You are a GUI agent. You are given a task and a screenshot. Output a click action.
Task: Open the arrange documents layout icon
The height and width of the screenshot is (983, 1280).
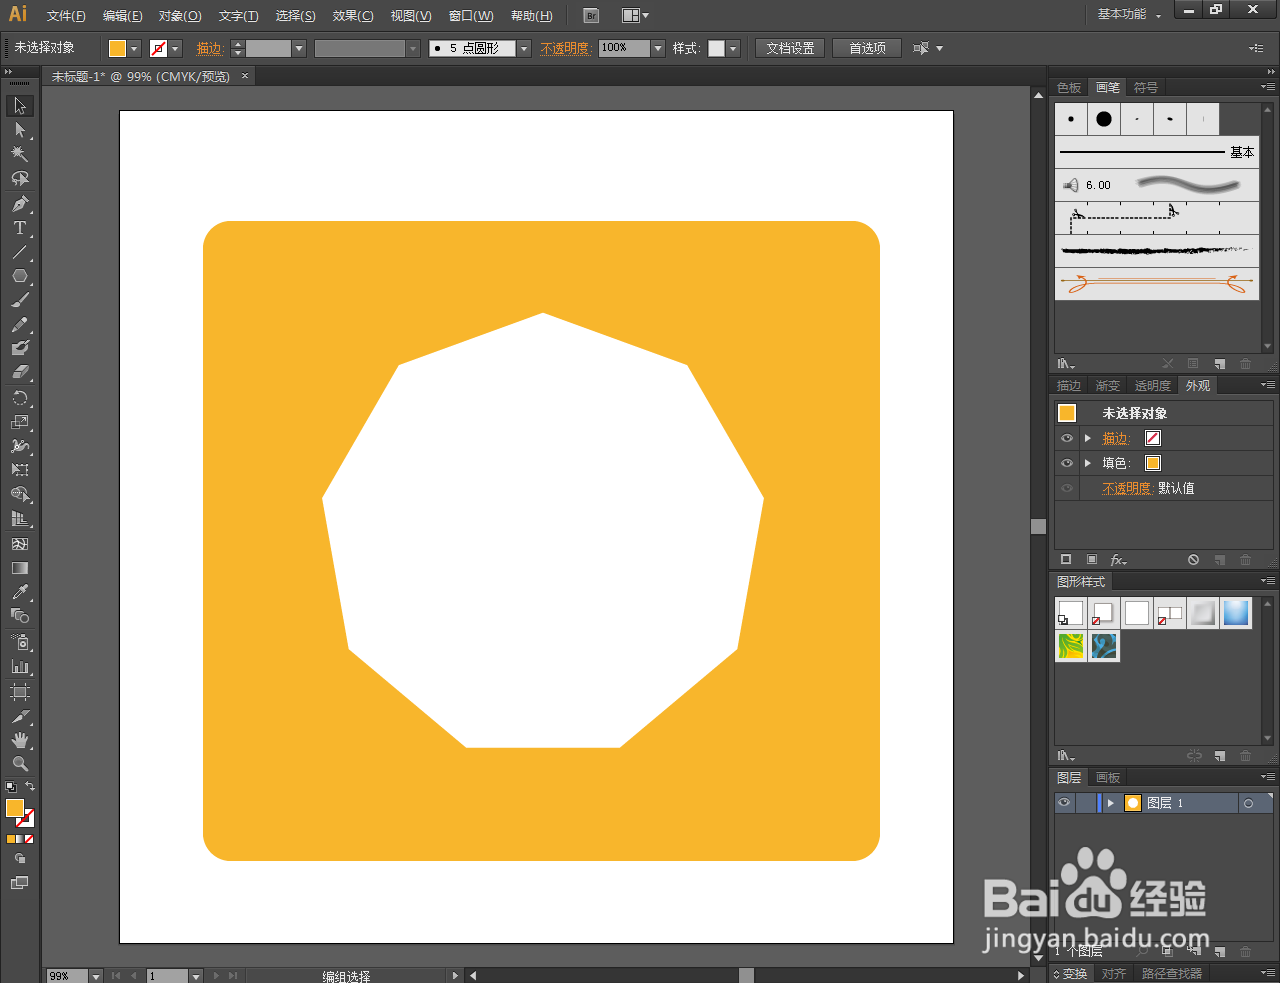tap(635, 15)
